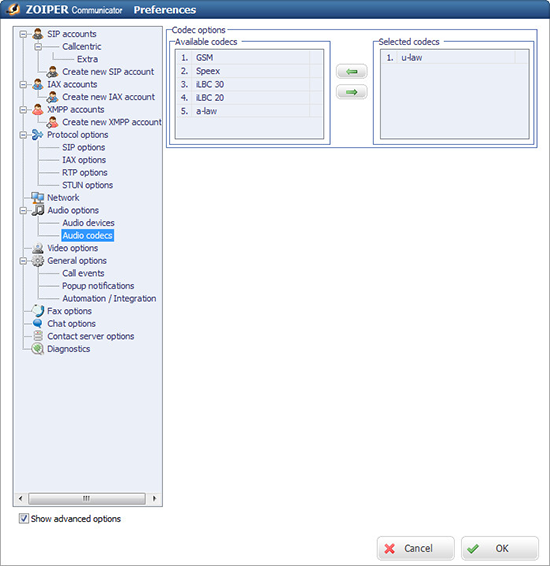Click the IAX accounts user icon
This screenshot has height=566, width=550.
[x=38, y=84]
